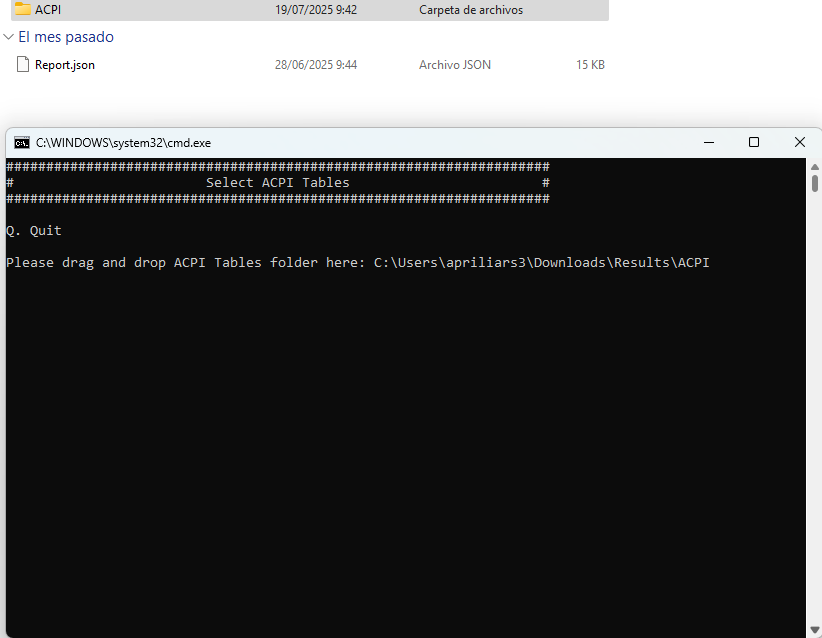The image size is (822, 638).
Task: Click the "Archivo JSON" type label
Action: (x=455, y=64)
